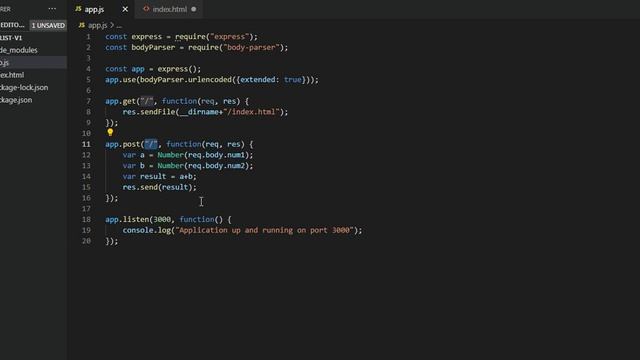Click app.get on line 7

tap(120, 101)
